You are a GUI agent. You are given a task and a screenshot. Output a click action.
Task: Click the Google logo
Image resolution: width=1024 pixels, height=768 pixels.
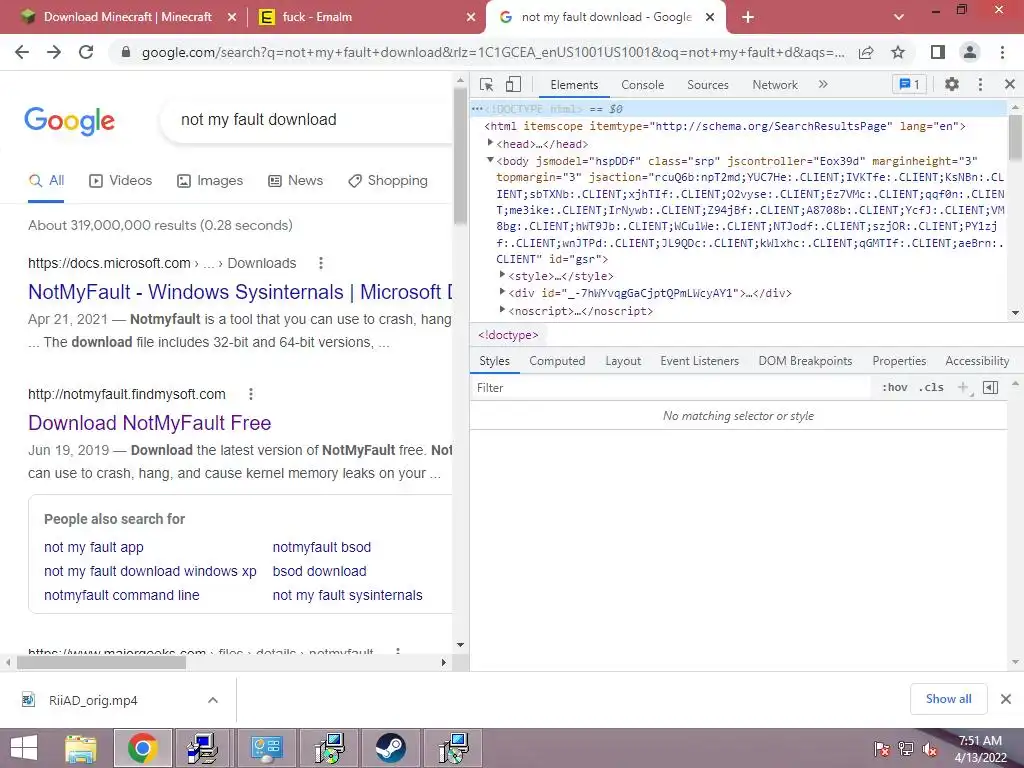coord(69,120)
